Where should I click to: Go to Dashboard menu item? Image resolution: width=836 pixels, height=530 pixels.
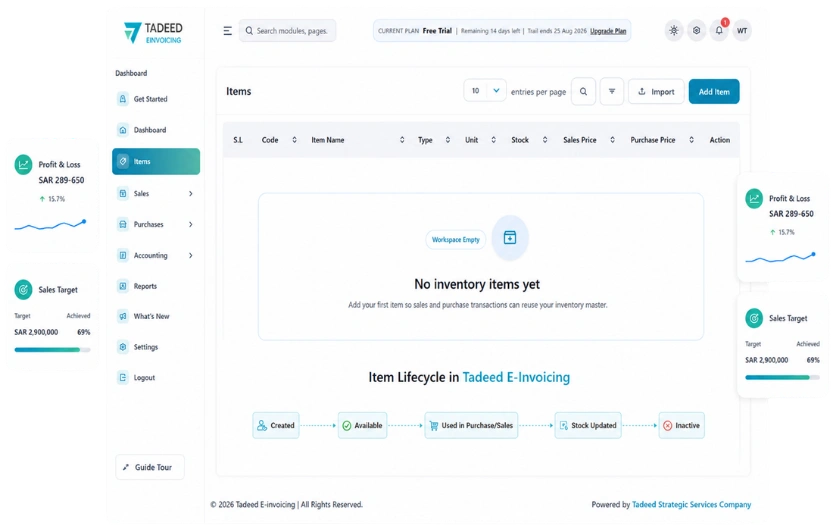pos(156,130)
